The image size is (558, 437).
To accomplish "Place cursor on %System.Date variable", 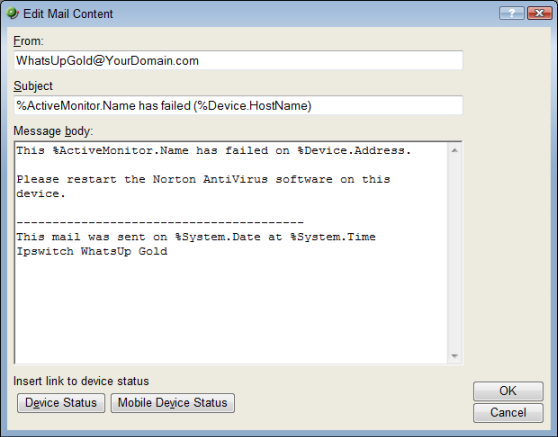I will (218, 237).
